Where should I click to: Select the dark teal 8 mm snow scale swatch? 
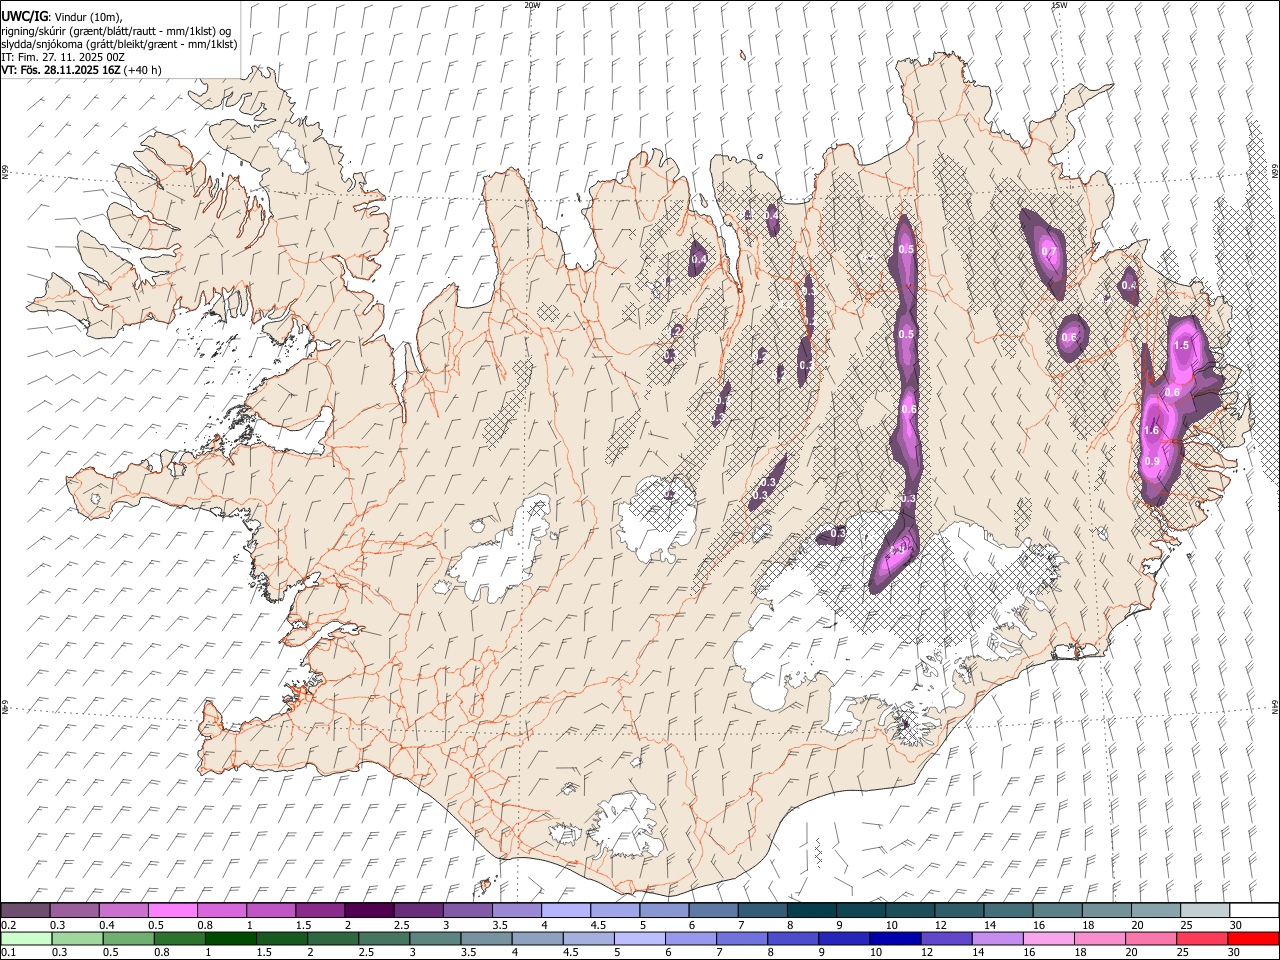(x=812, y=910)
